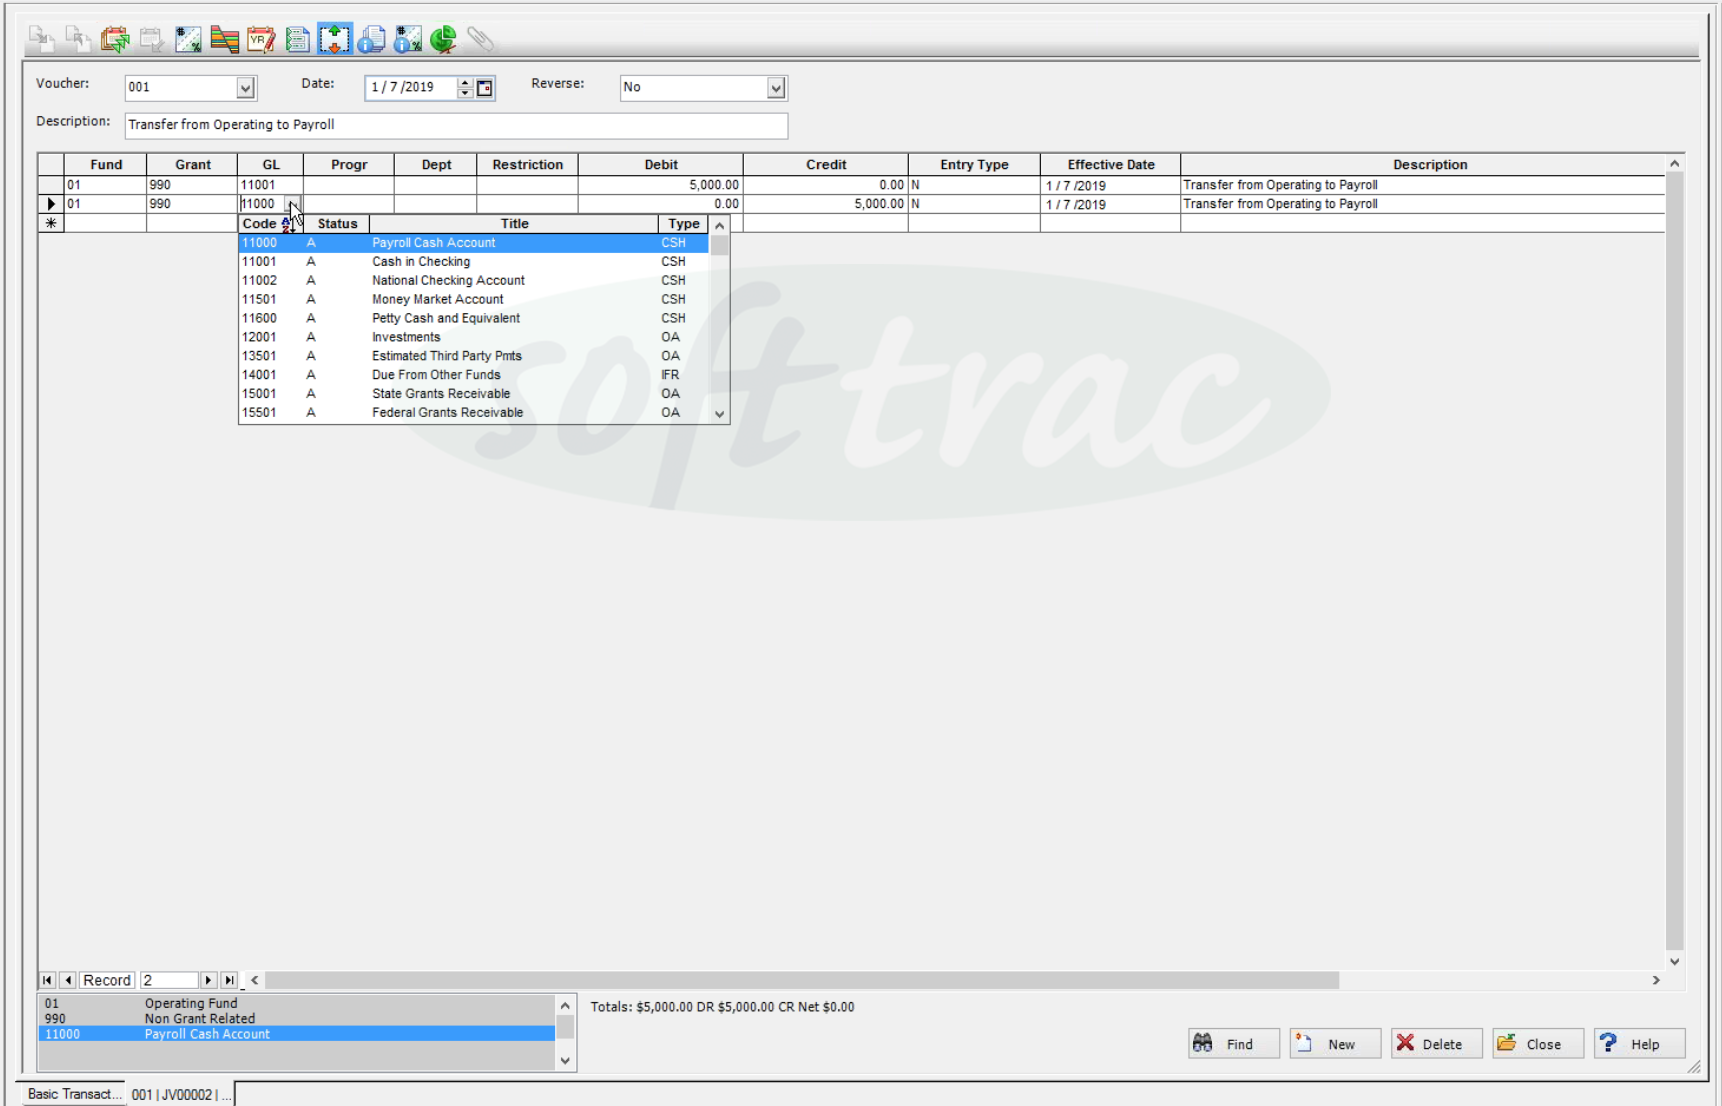Click the Entry Type column header
The image size is (1722, 1106).
tap(974, 165)
